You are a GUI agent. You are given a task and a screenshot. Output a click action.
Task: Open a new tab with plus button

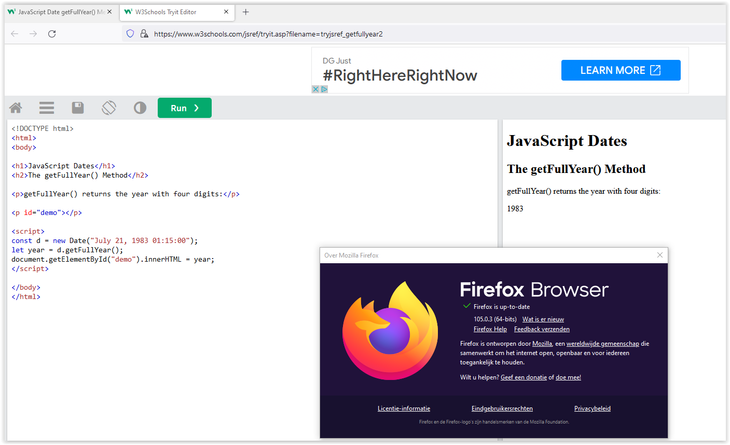(246, 12)
